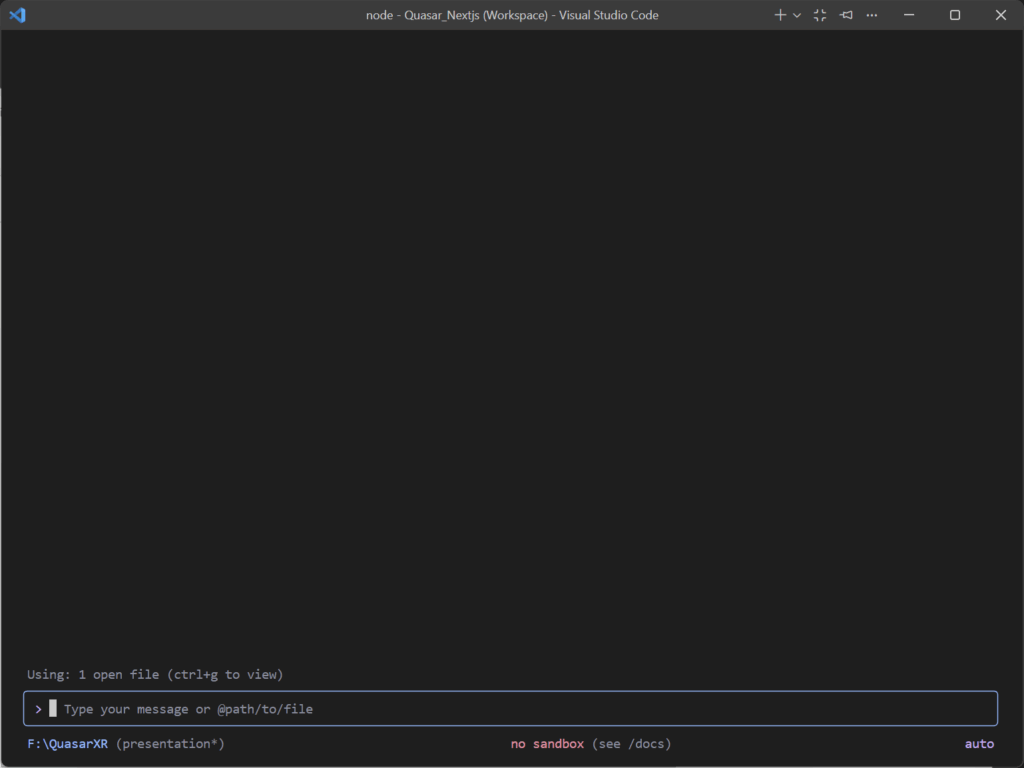The width and height of the screenshot is (1024, 768).
Task: Click the > prompt symbol in input box
Action: point(39,709)
